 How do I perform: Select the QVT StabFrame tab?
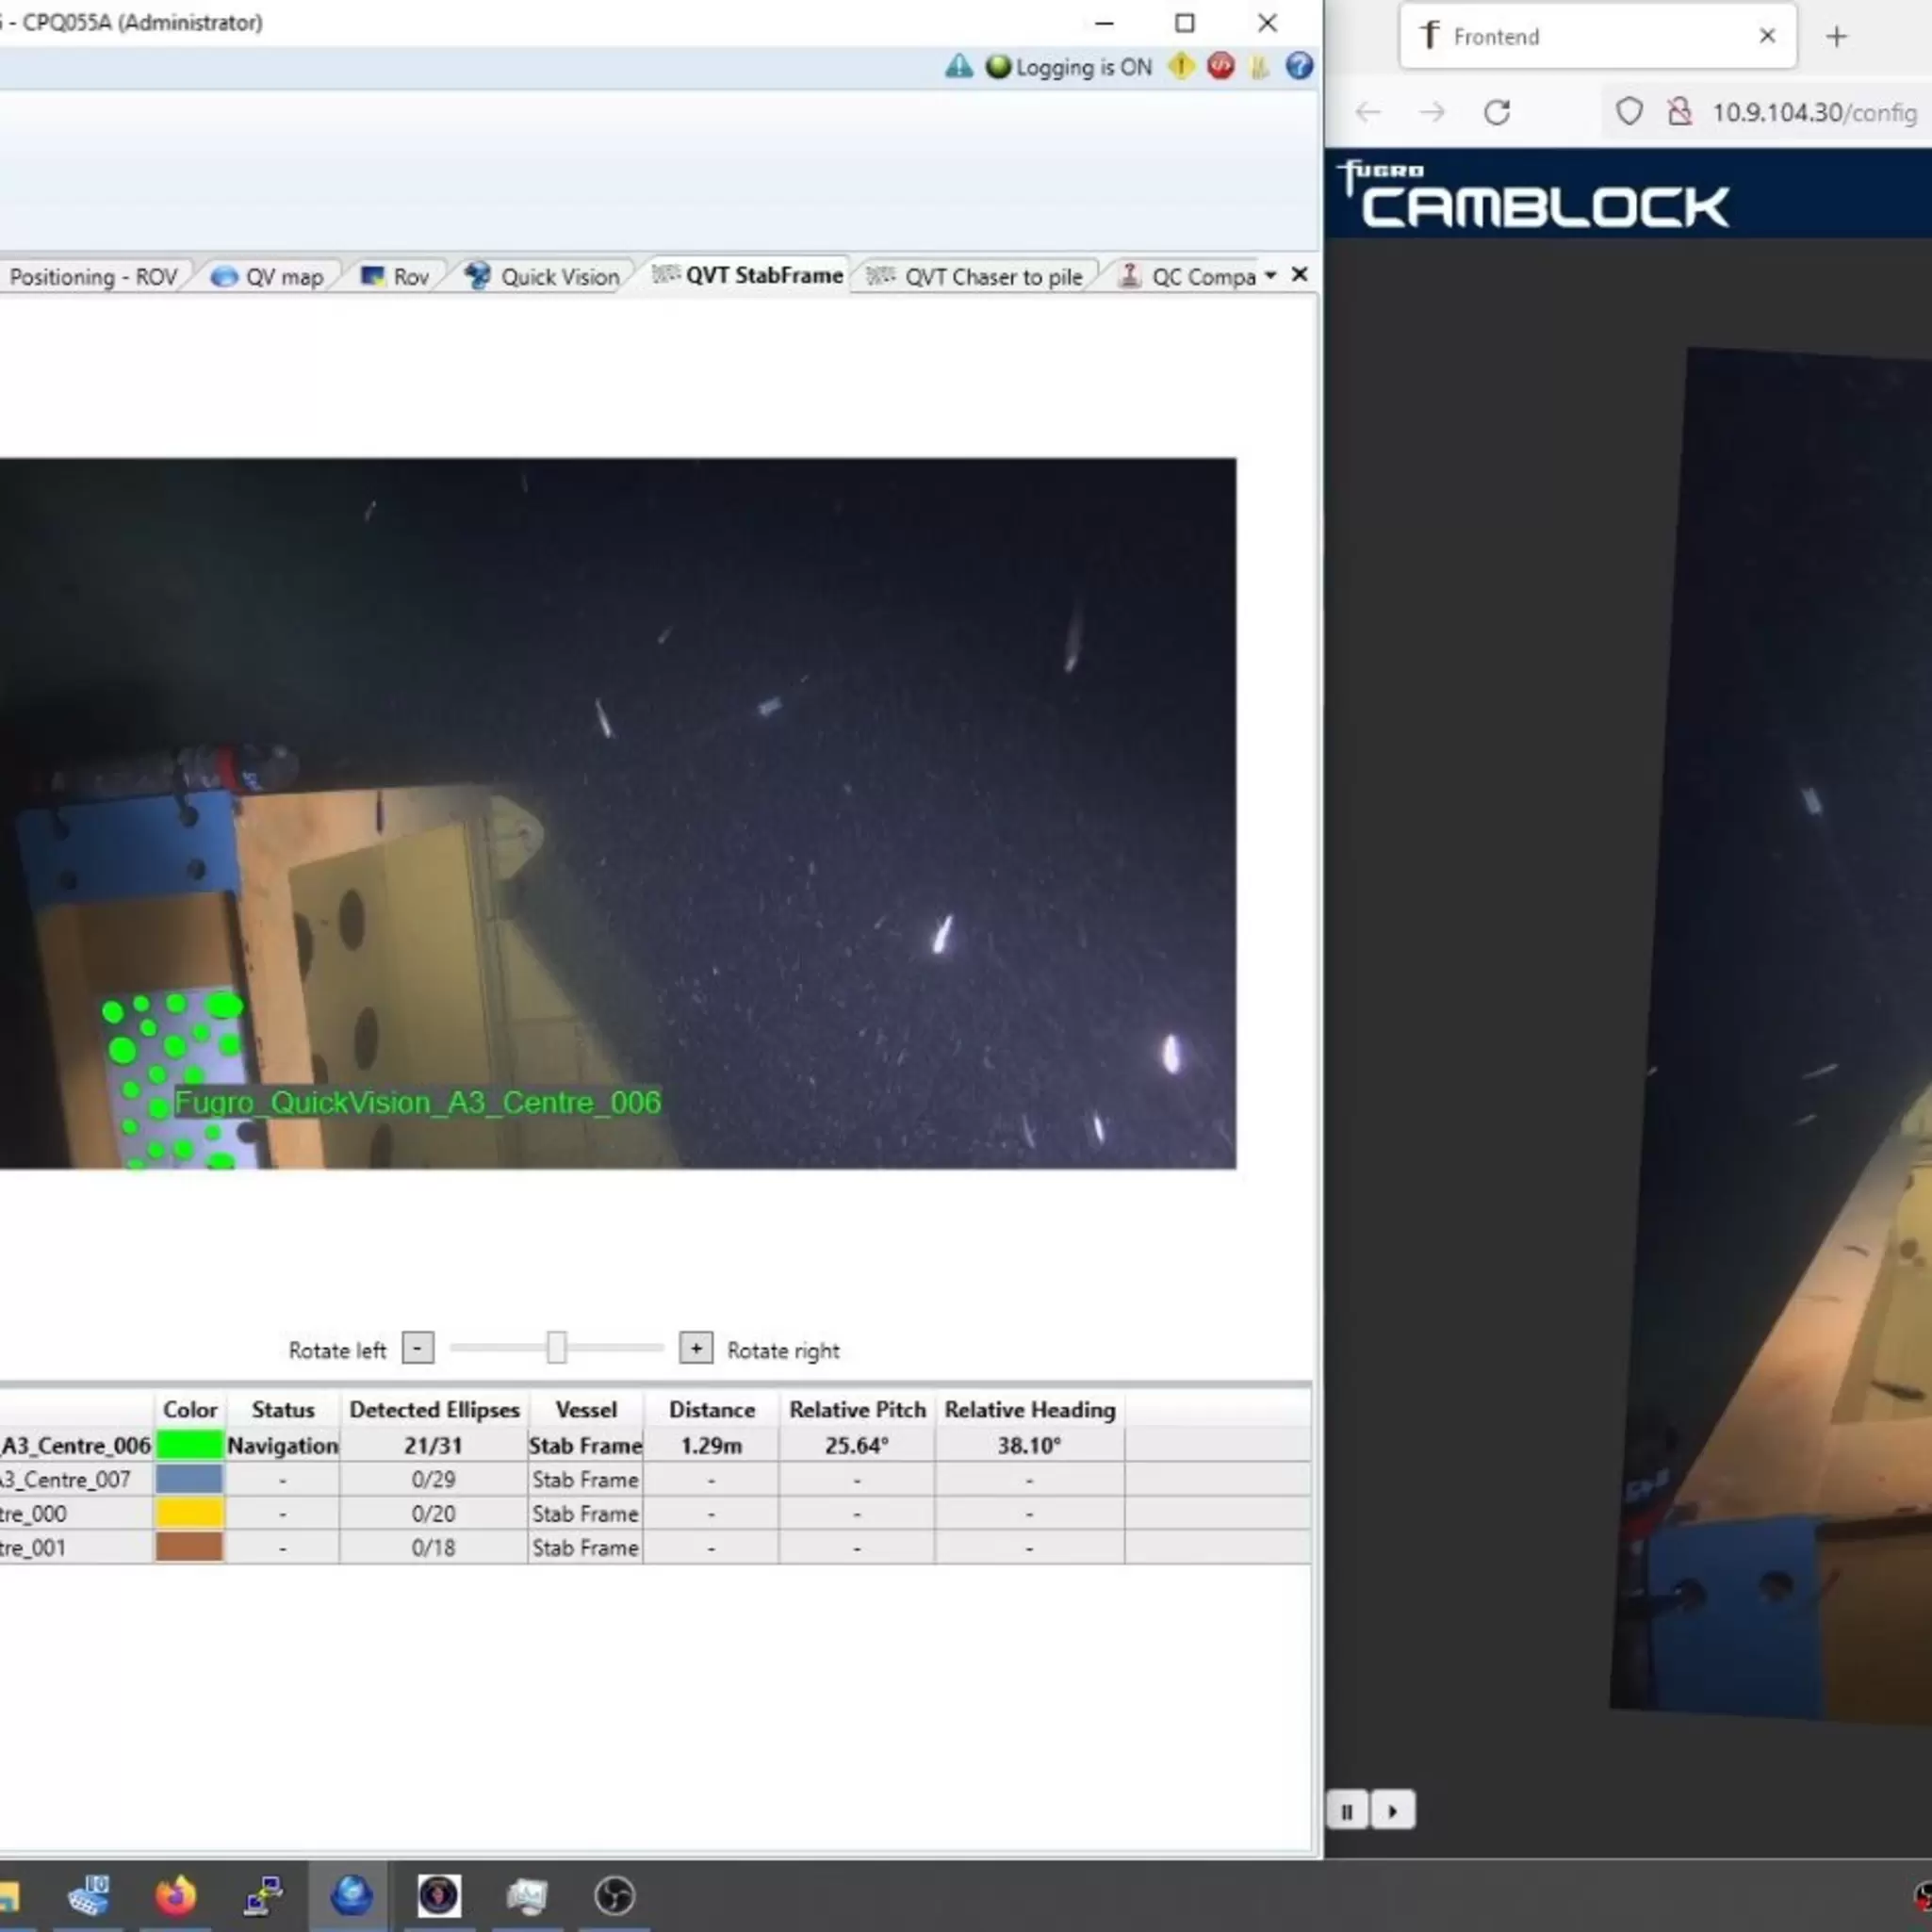(x=748, y=275)
